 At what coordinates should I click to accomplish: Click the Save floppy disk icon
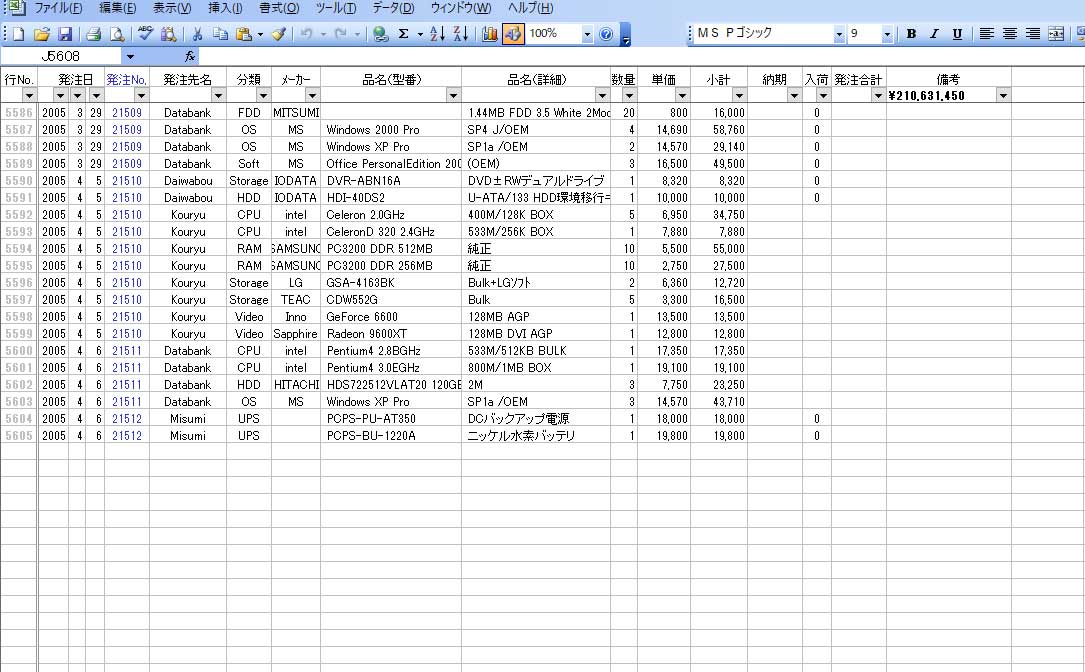(x=64, y=34)
